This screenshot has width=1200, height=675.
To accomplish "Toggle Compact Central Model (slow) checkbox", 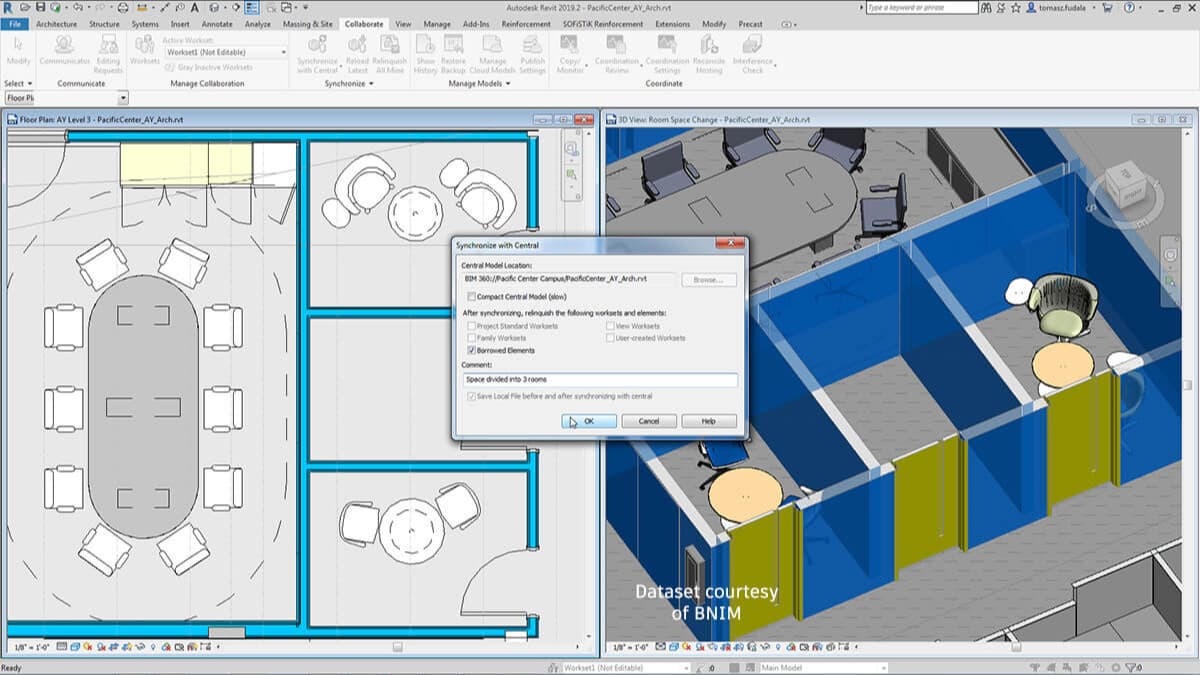I will 470,296.
